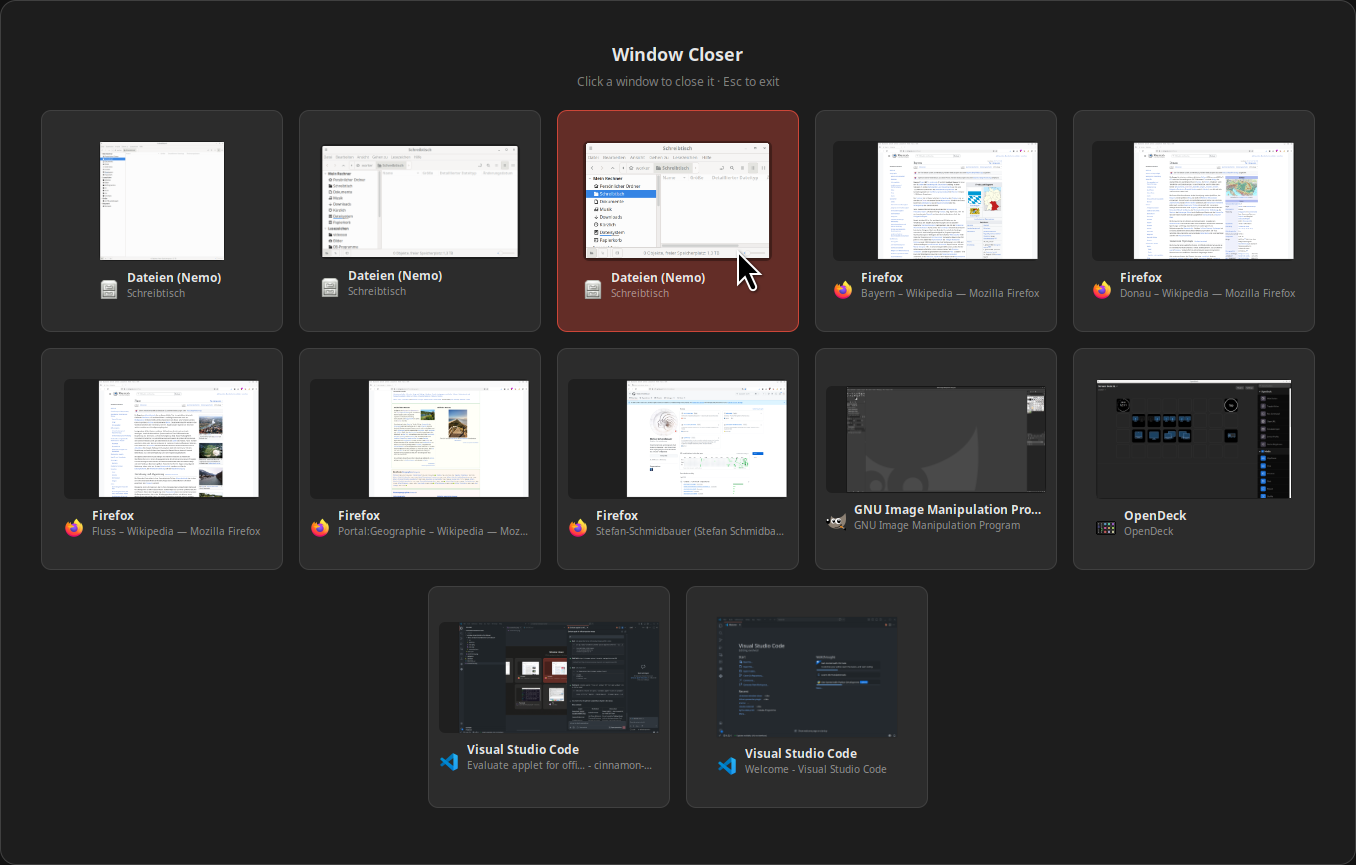Viewport: 1356px width, 865px height.
Task: Click the GNU Image Manipulation Program preview
Action: coord(935,439)
